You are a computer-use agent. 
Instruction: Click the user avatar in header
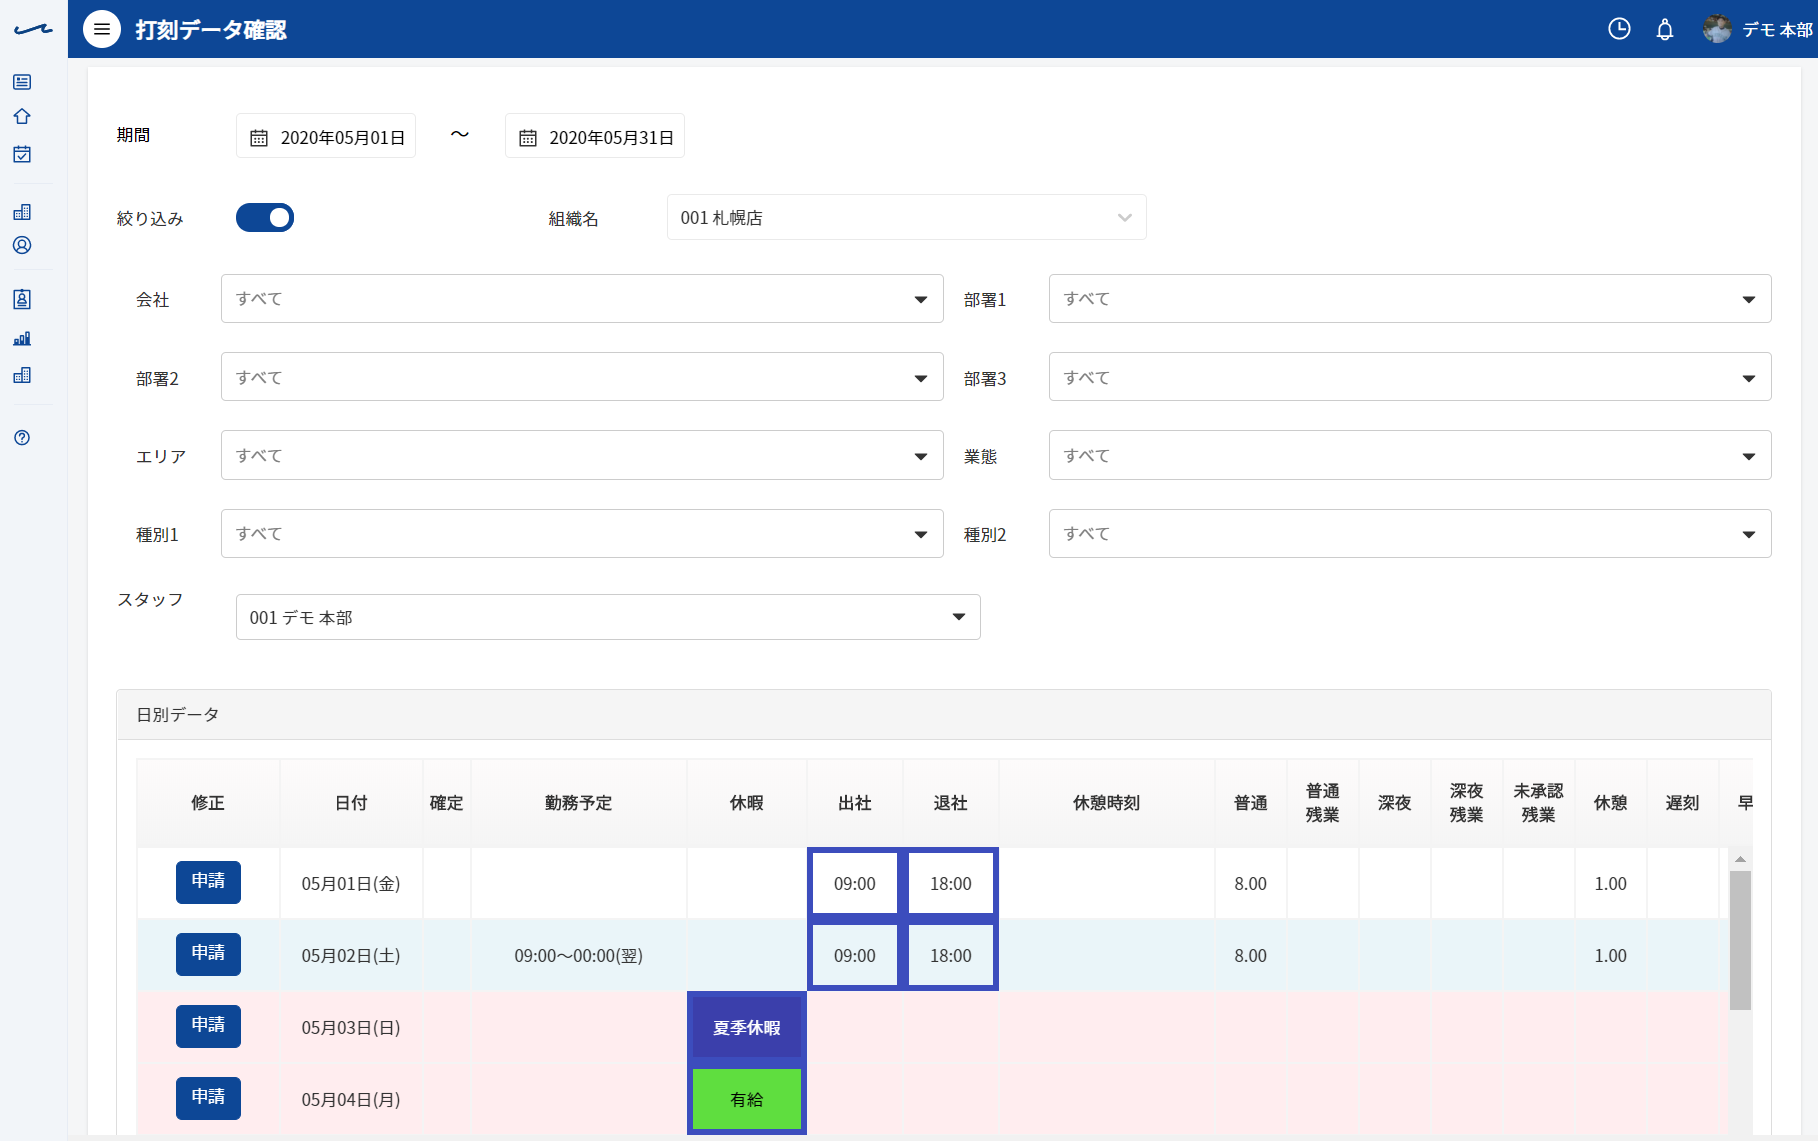pyautogui.click(x=1717, y=29)
